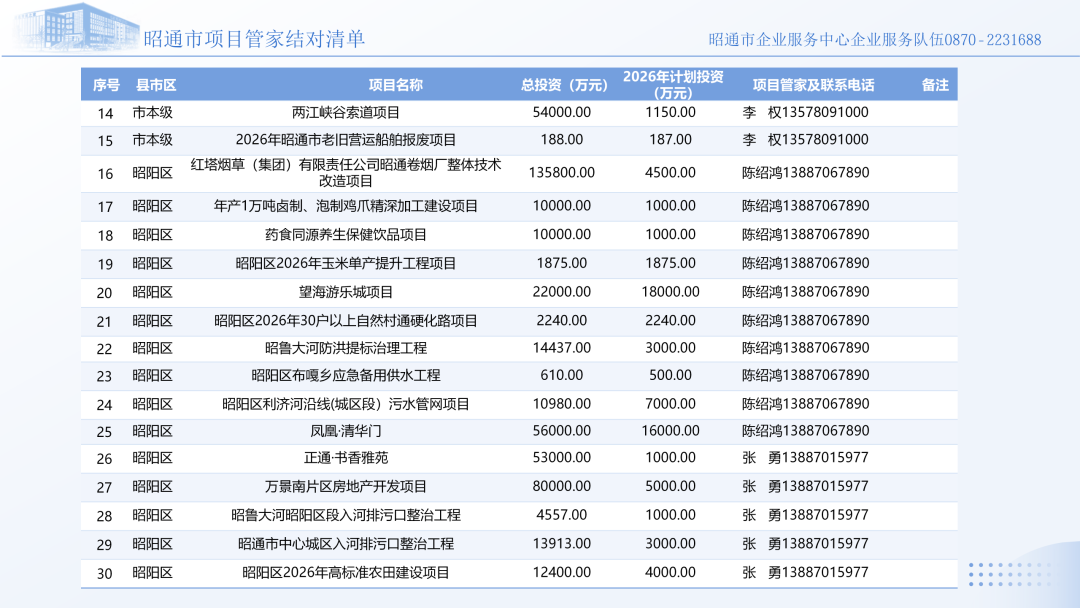Select 昭阳区布嘎乡应急备用供水工程
The image size is (1080, 608).
coord(346,375)
